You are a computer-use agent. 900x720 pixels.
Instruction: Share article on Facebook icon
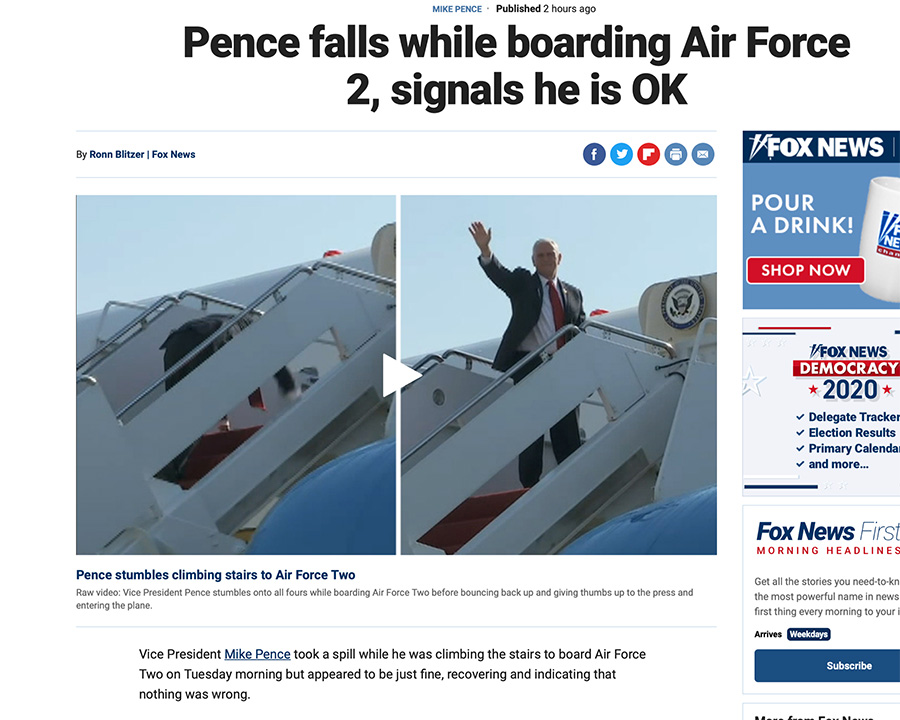(x=594, y=154)
